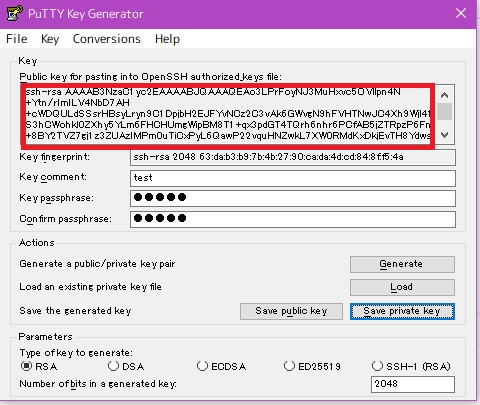This screenshot has width=480, height=405.
Task: Click the Save private key button
Action: coord(402,311)
